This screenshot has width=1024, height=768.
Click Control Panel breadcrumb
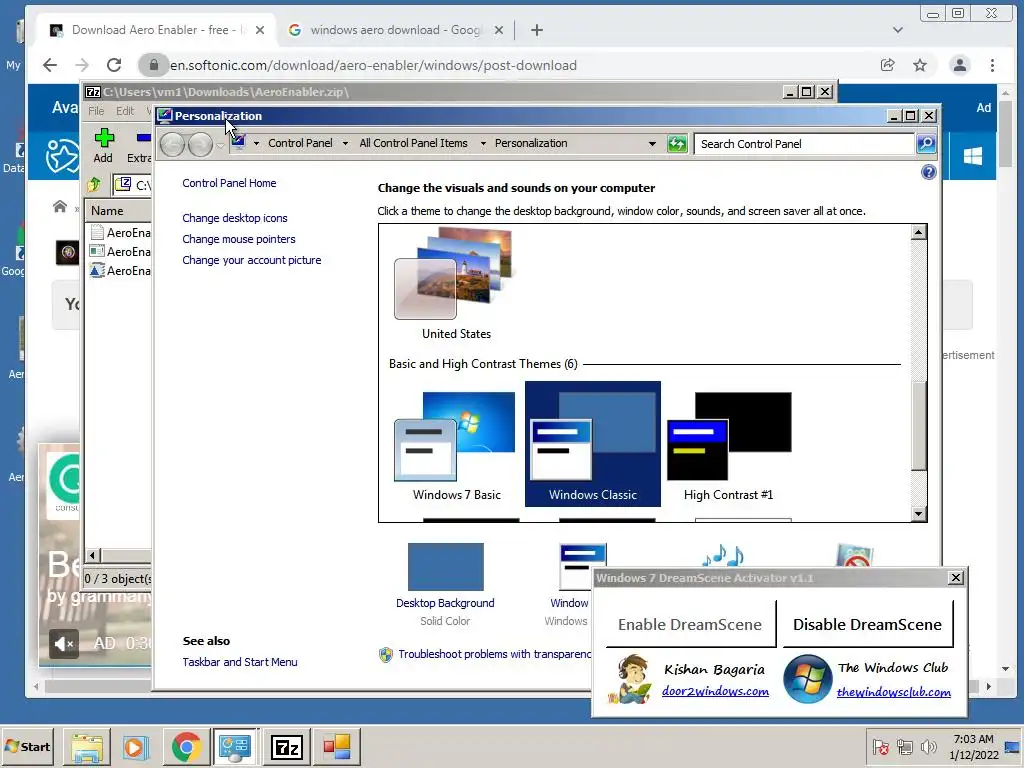click(300, 143)
